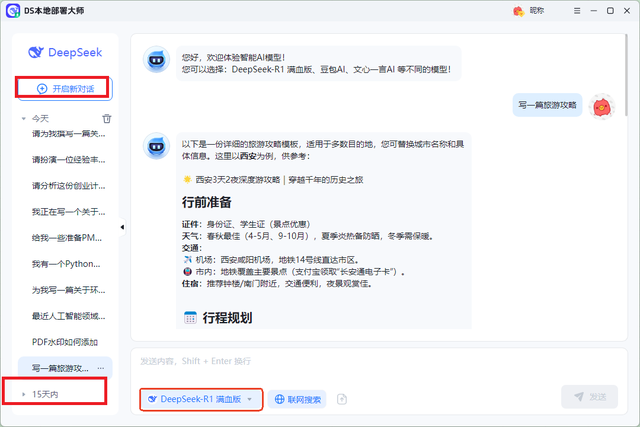The height and width of the screenshot is (427, 640).
Task: Minimize the application window
Action: point(593,11)
